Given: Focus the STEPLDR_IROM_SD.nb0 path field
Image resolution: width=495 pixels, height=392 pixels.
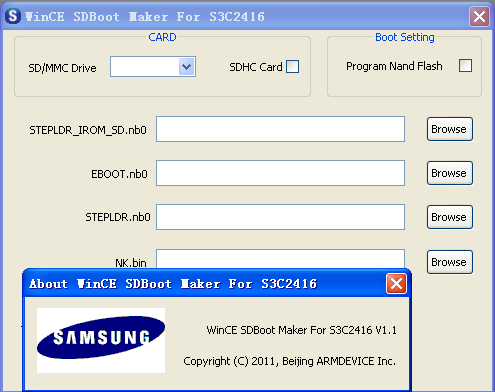Looking at the screenshot, I should (x=280, y=129).
